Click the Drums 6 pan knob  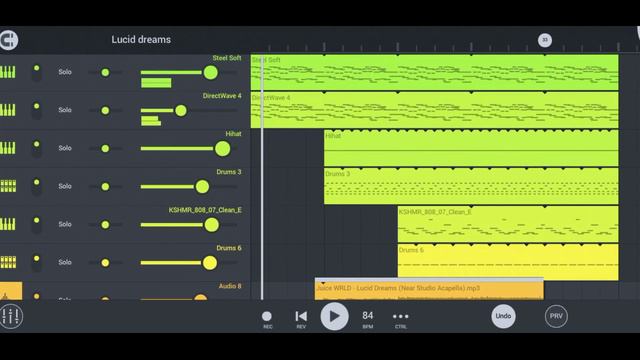[105, 262]
